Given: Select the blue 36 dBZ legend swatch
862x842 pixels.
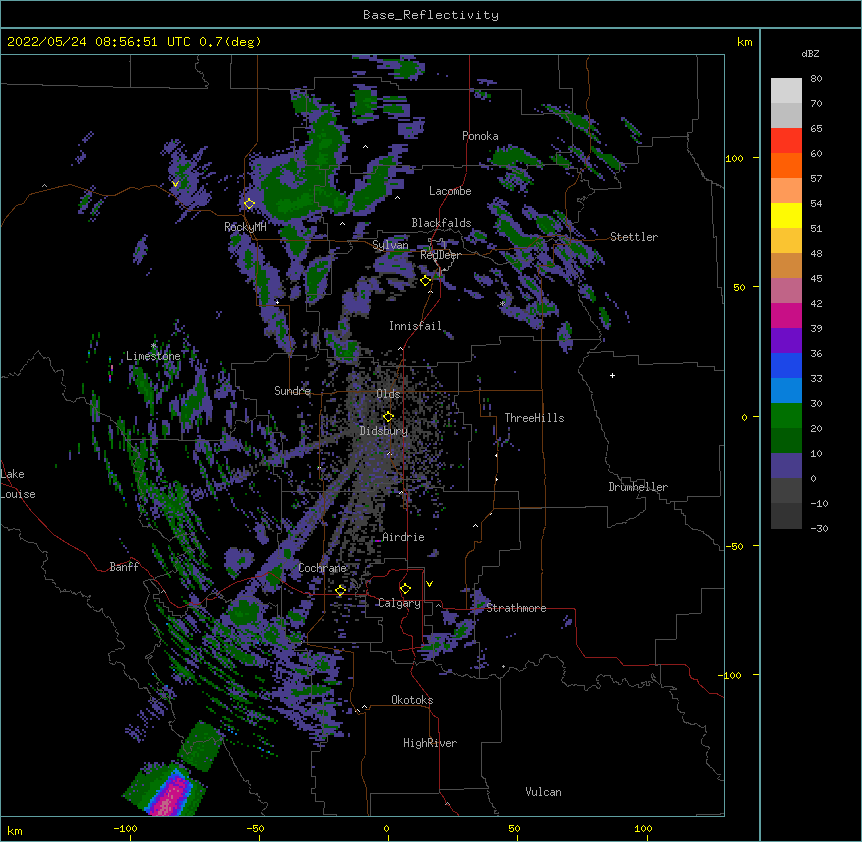Looking at the screenshot, I should tap(786, 365).
